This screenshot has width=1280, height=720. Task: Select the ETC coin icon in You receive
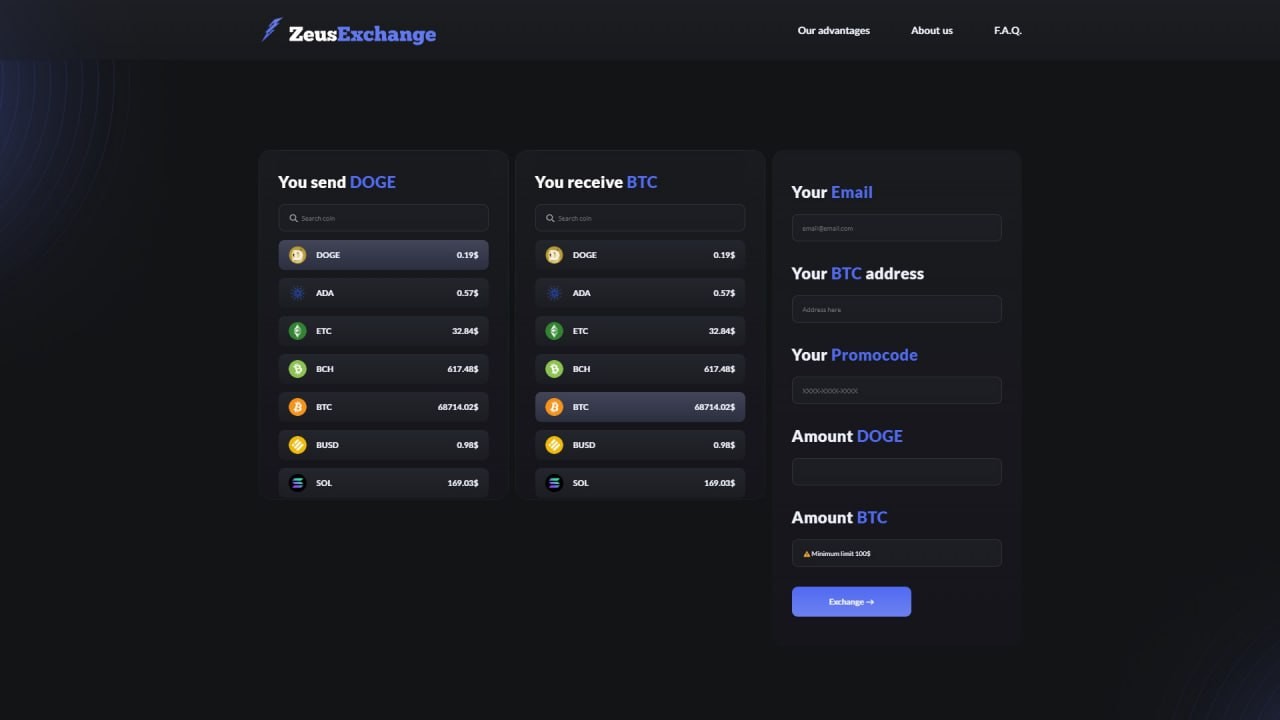(x=554, y=331)
